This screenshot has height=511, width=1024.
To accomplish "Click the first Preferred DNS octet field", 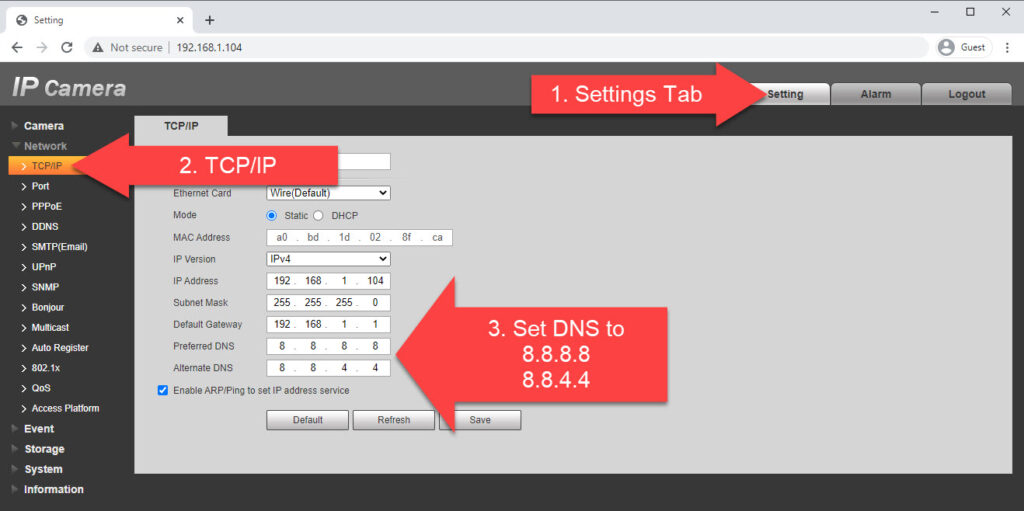I will pyautogui.click(x=281, y=347).
